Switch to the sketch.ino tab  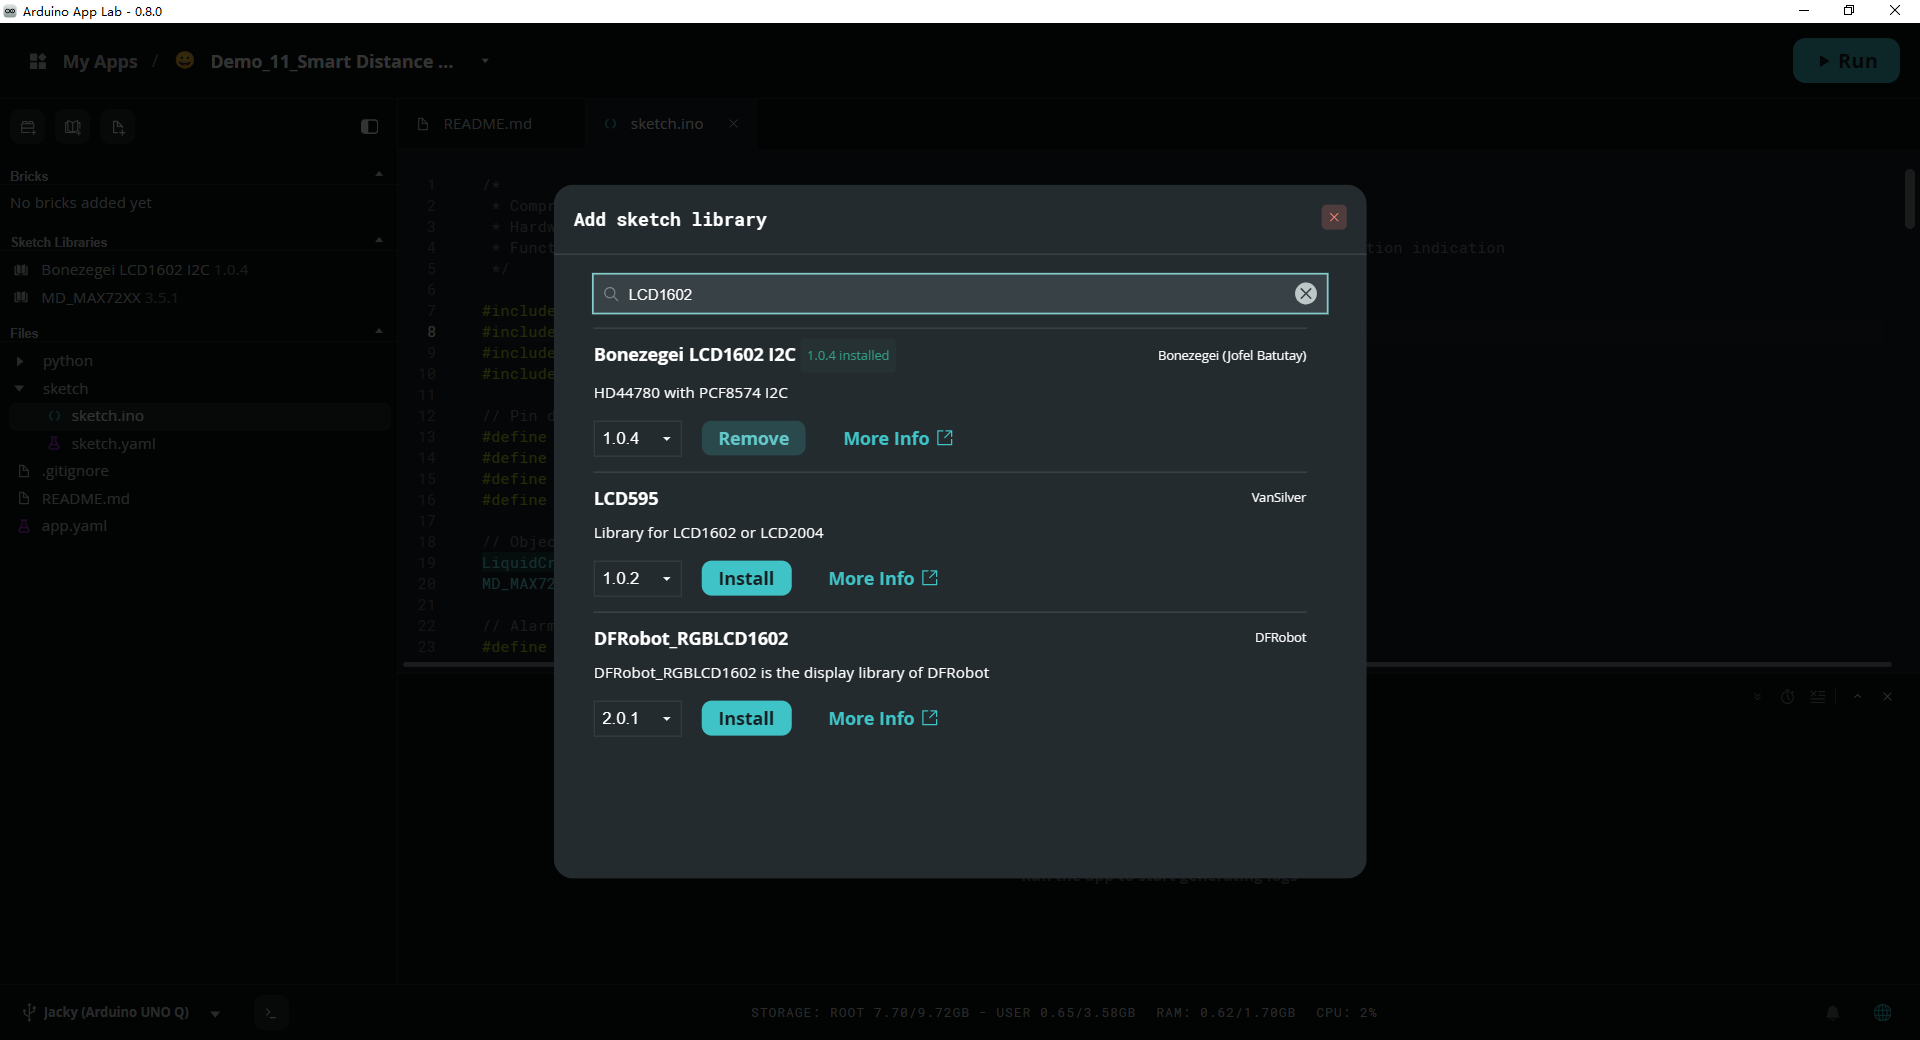(x=667, y=124)
